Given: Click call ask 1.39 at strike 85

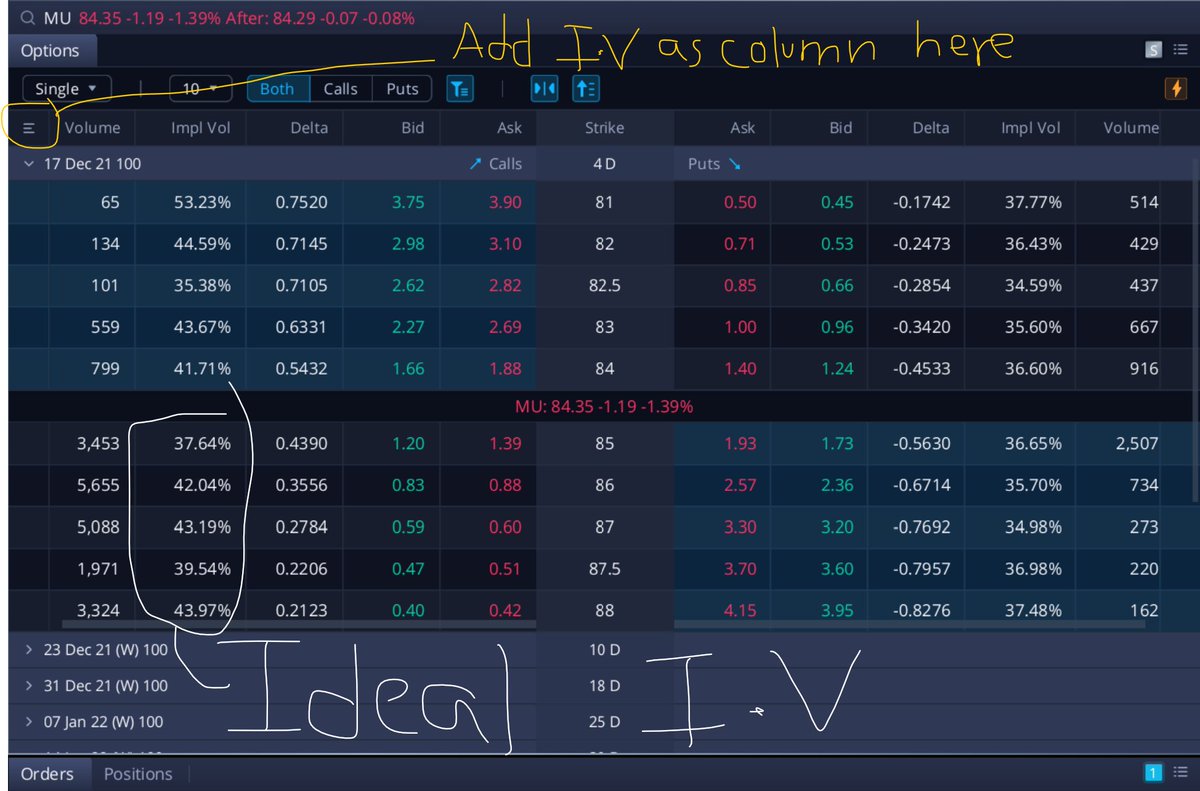Looking at the screenshot, I should (505, 443).
